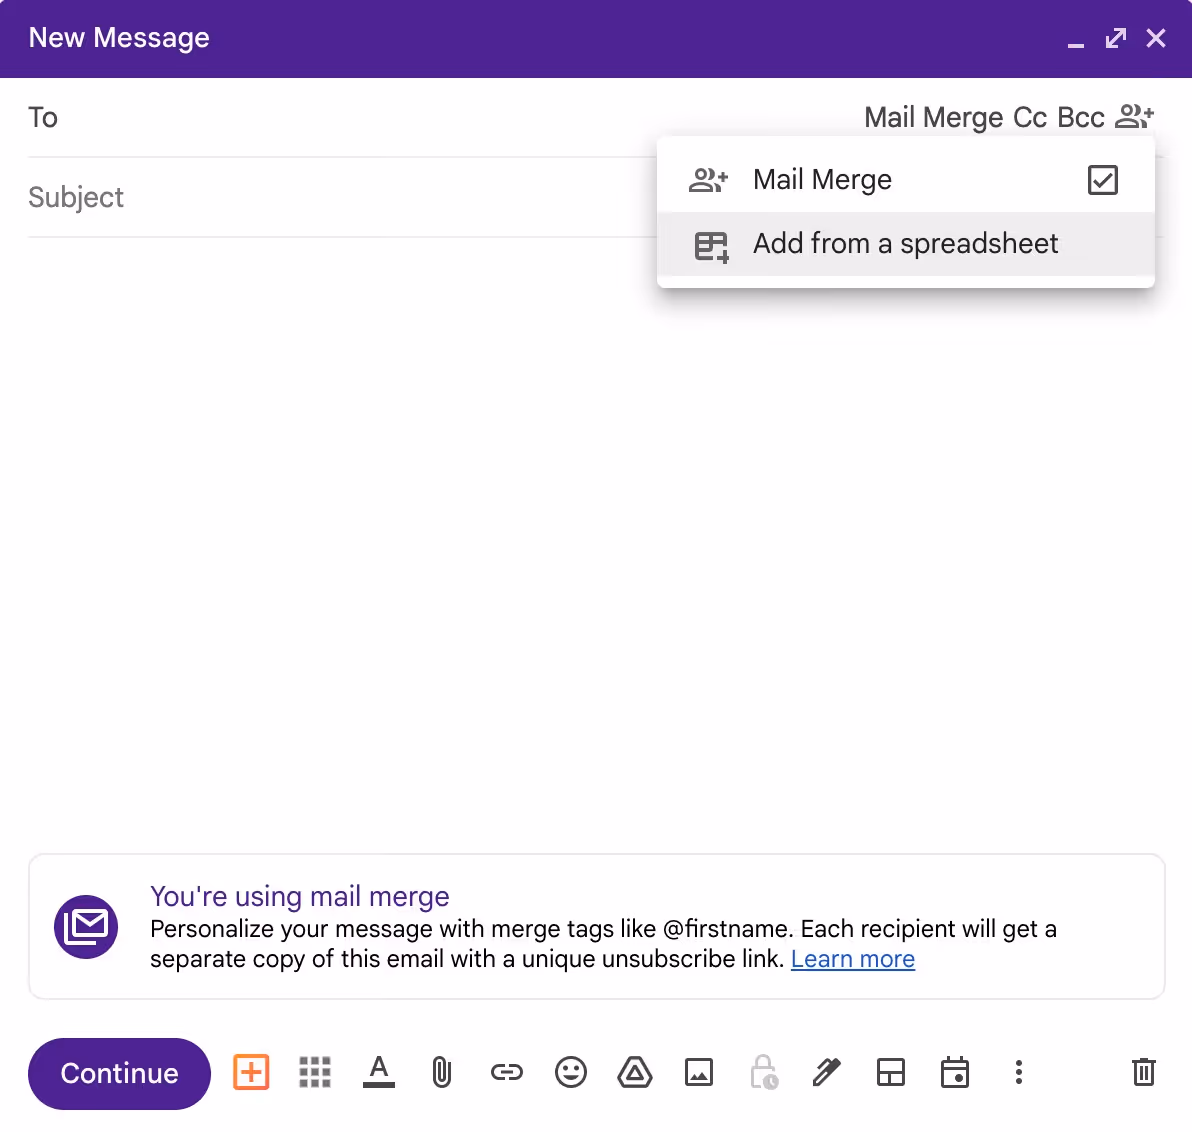Image resolution: width=1192 pixels, height=1132 pixels.
Task: Open the Learn more link
Action: point(853,959)
